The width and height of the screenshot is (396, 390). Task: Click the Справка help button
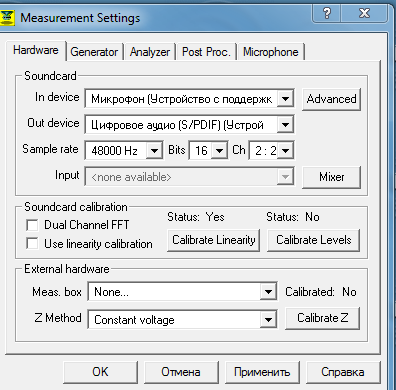(343, 372)
